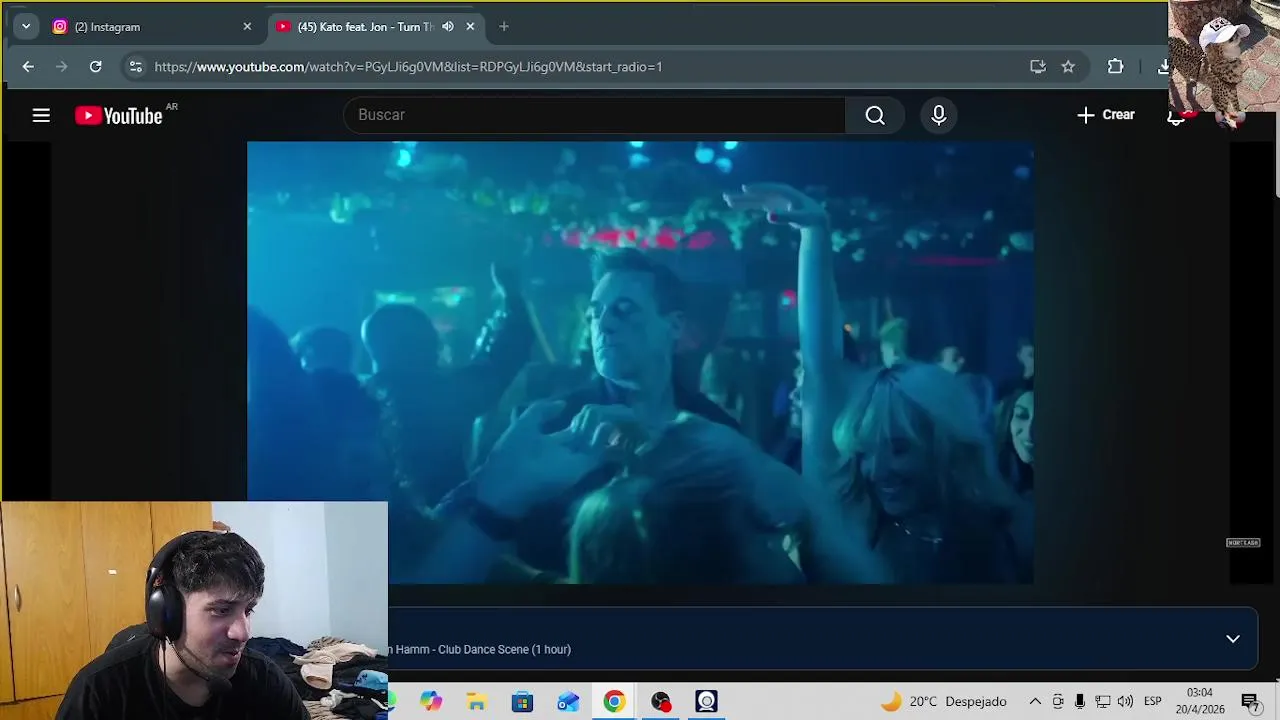
Task: Open the tab search dropdown arrow
Action: pyautogui.click(x=26, y=27)
